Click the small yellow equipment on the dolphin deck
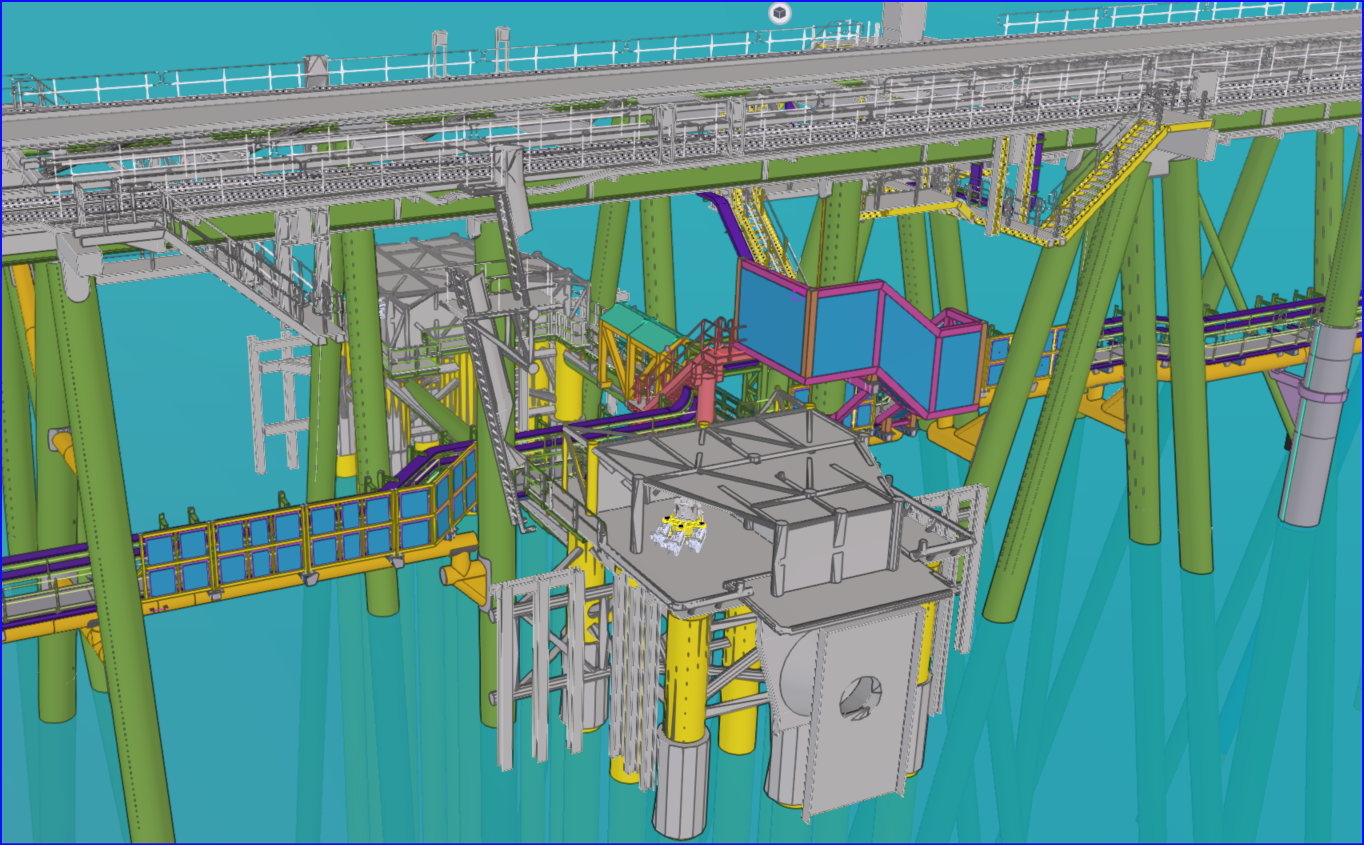Viewport: 1364px width, 845px height. [x=685, y=520]
